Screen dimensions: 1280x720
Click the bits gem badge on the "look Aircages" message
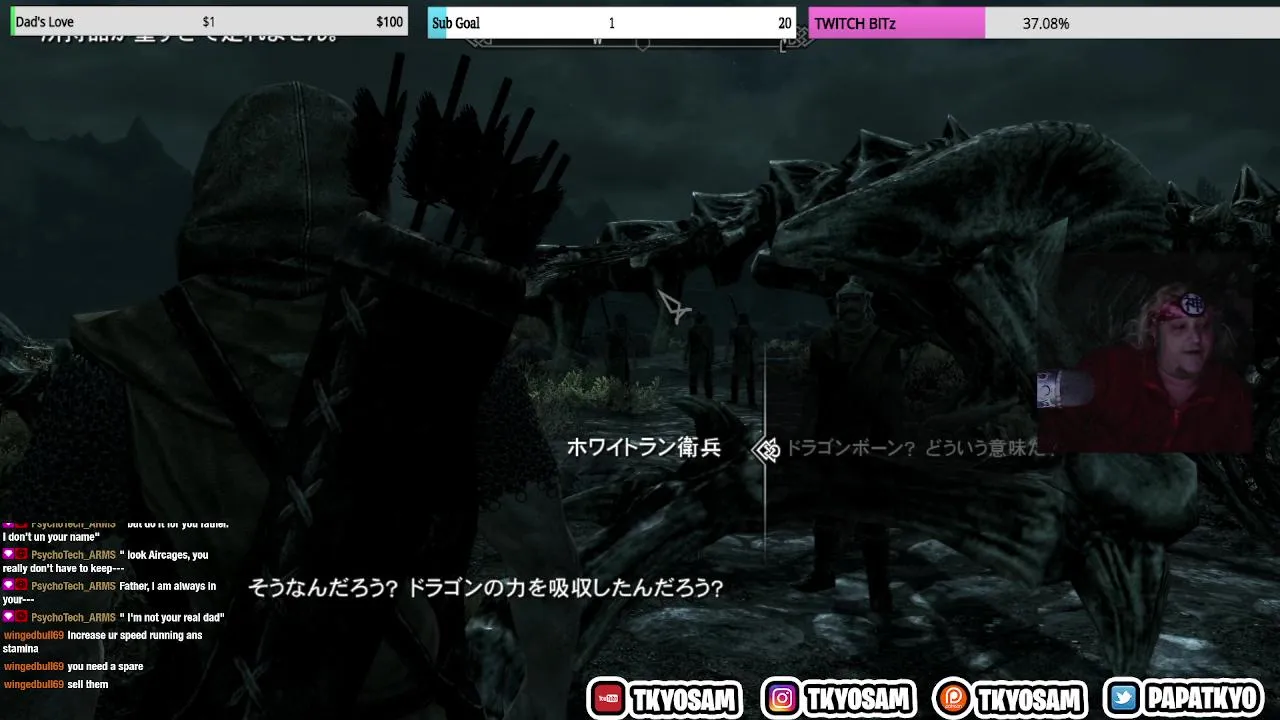(x=8, y=554)
